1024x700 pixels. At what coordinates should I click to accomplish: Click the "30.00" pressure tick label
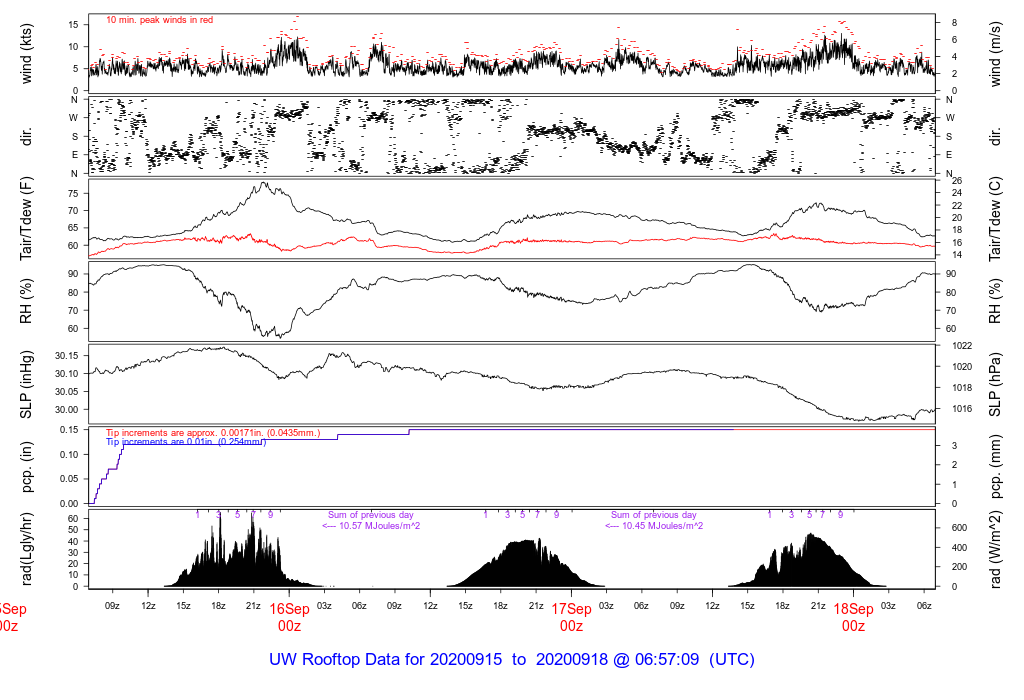pos(66,409)
